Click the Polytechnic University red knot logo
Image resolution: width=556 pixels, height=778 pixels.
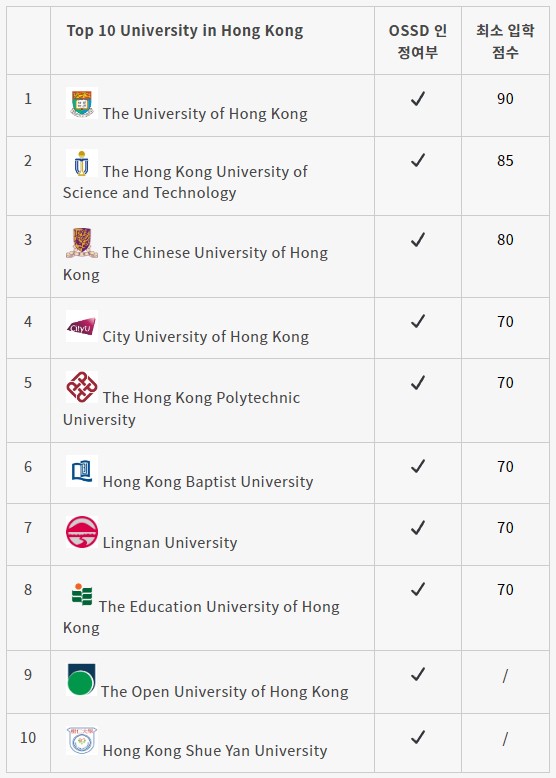82,387
